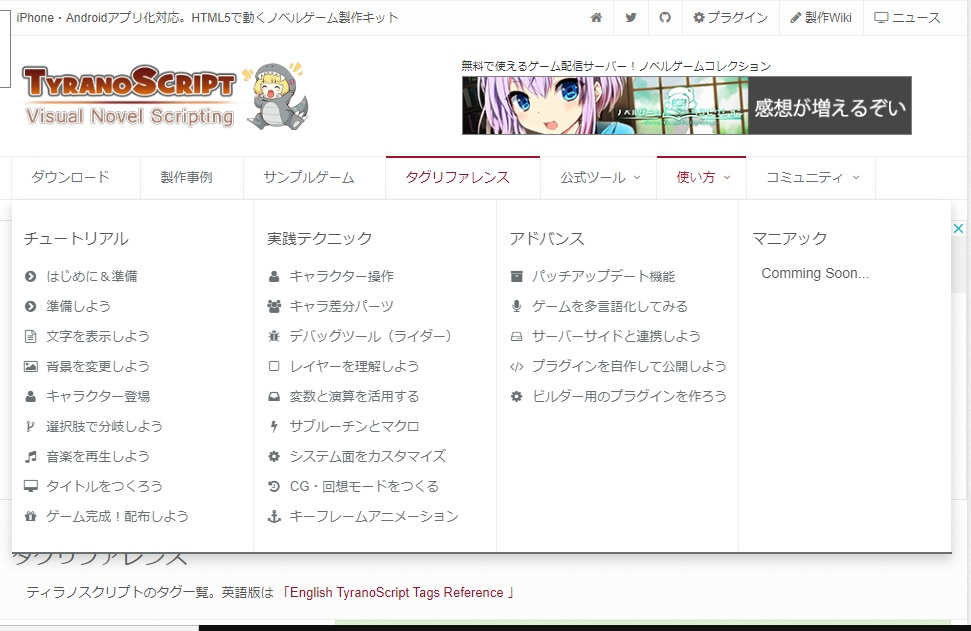971x631 pixels.
Task: Open the レイヤーを理解しよう page
Action: pyautogui.click(x=355, y=366)
